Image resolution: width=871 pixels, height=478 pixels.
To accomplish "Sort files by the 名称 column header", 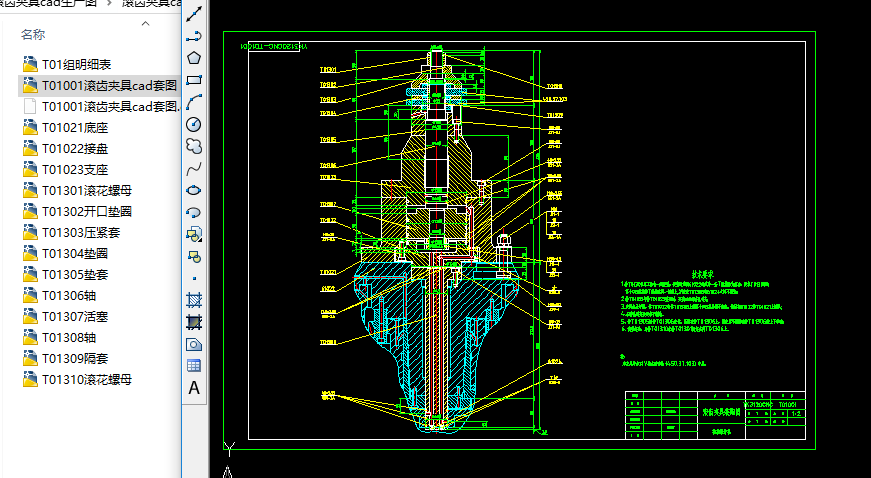I will 33,34.
